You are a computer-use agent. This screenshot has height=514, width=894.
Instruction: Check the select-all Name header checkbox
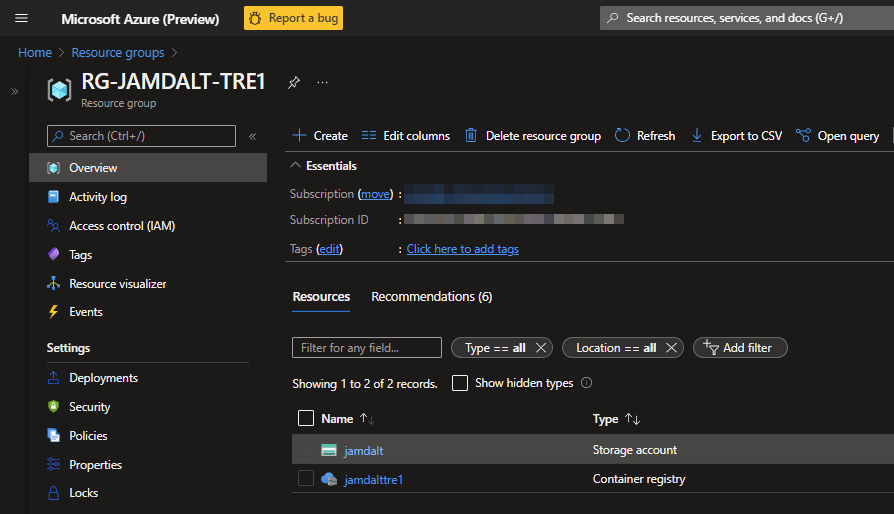point(306,419)
